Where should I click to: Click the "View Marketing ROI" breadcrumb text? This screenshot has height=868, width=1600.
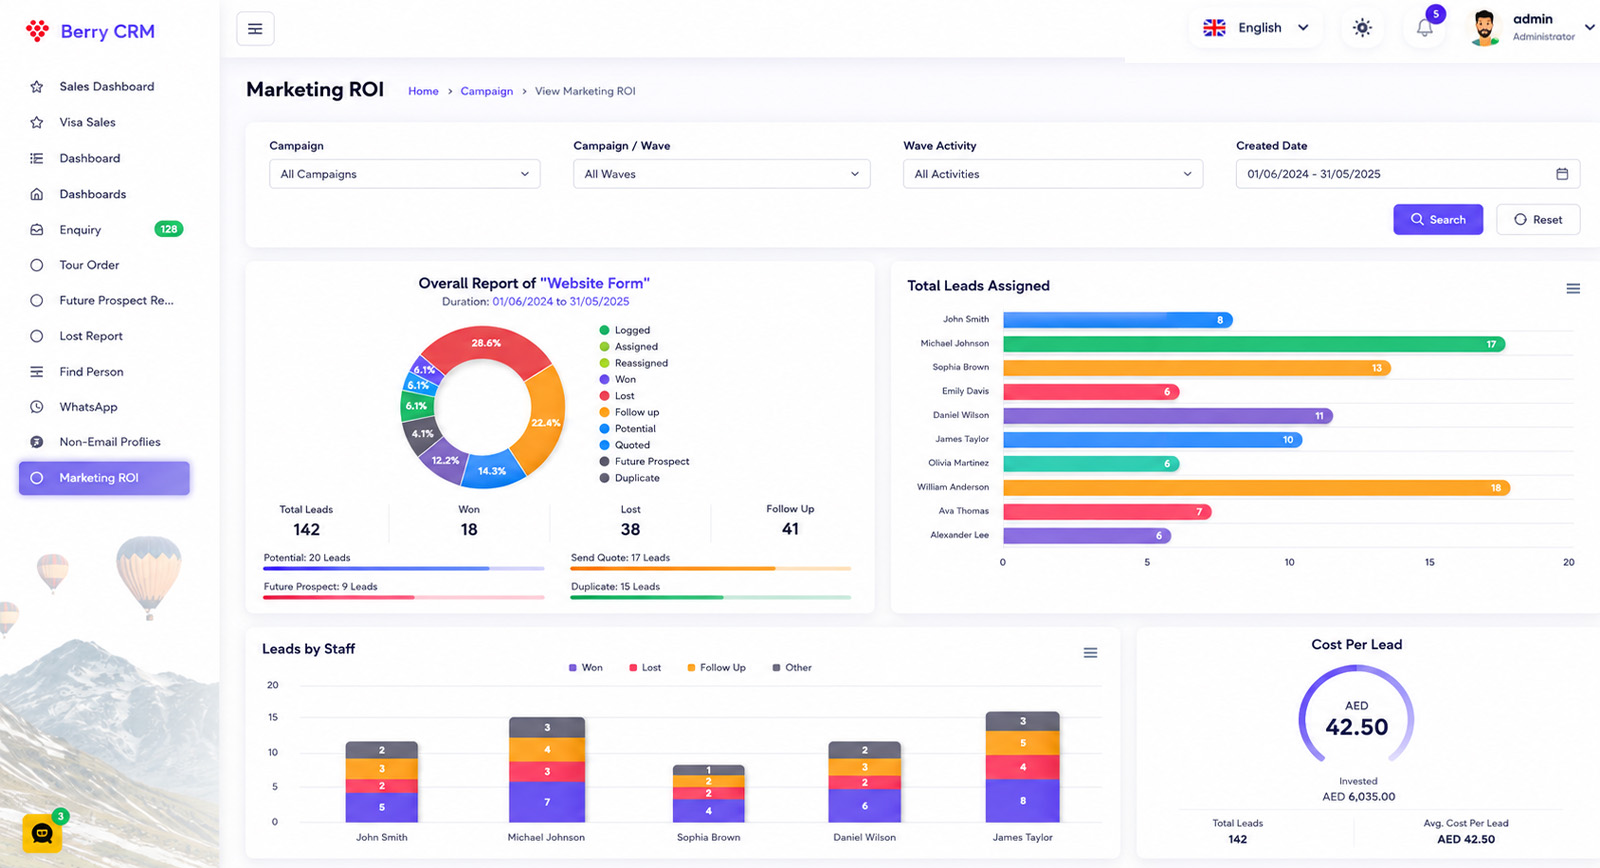[585, 91]
